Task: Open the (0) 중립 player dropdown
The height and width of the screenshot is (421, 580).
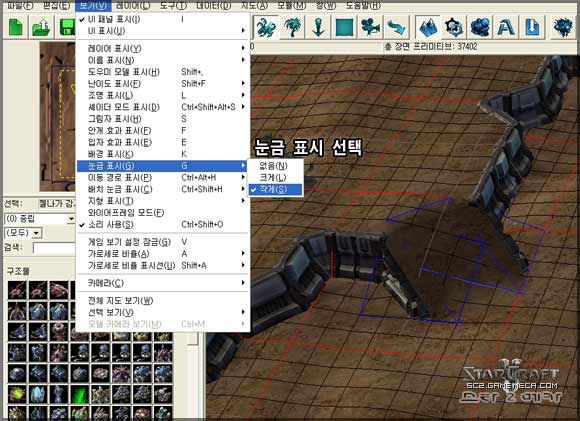Action: pyautogui.click(x=71, y=219)
